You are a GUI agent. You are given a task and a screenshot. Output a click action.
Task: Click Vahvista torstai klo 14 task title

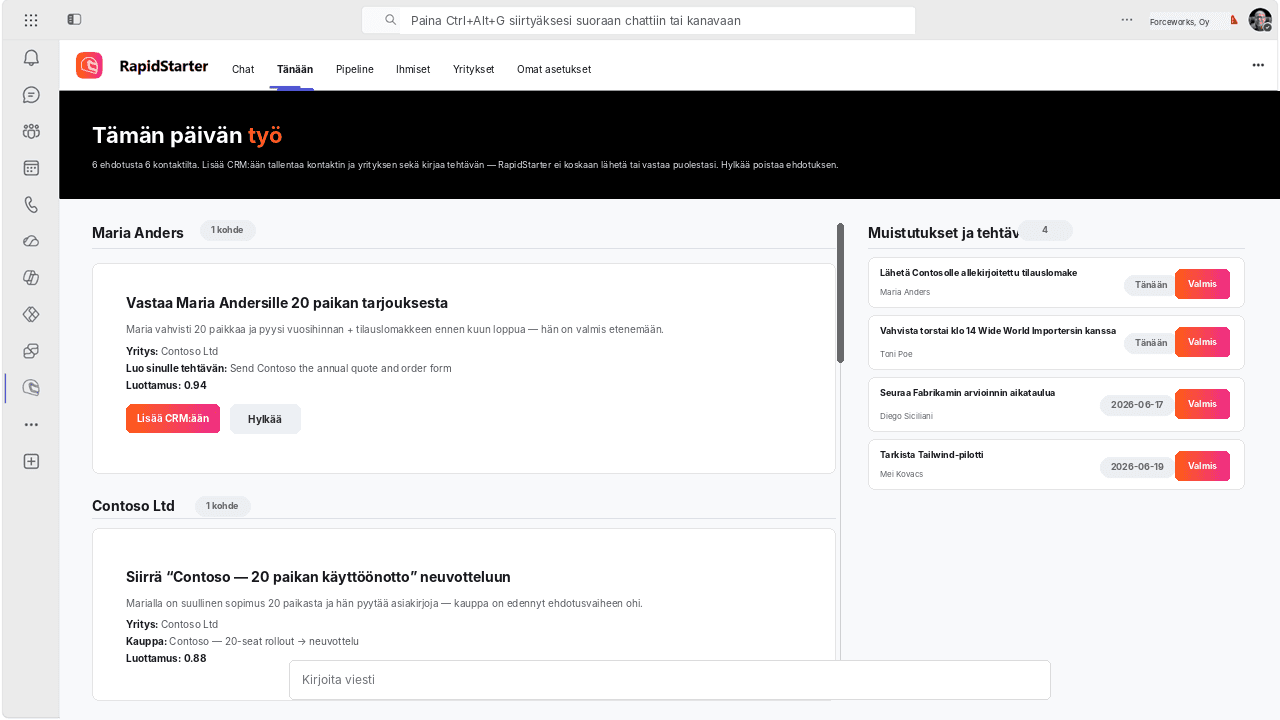click(998, 331)
